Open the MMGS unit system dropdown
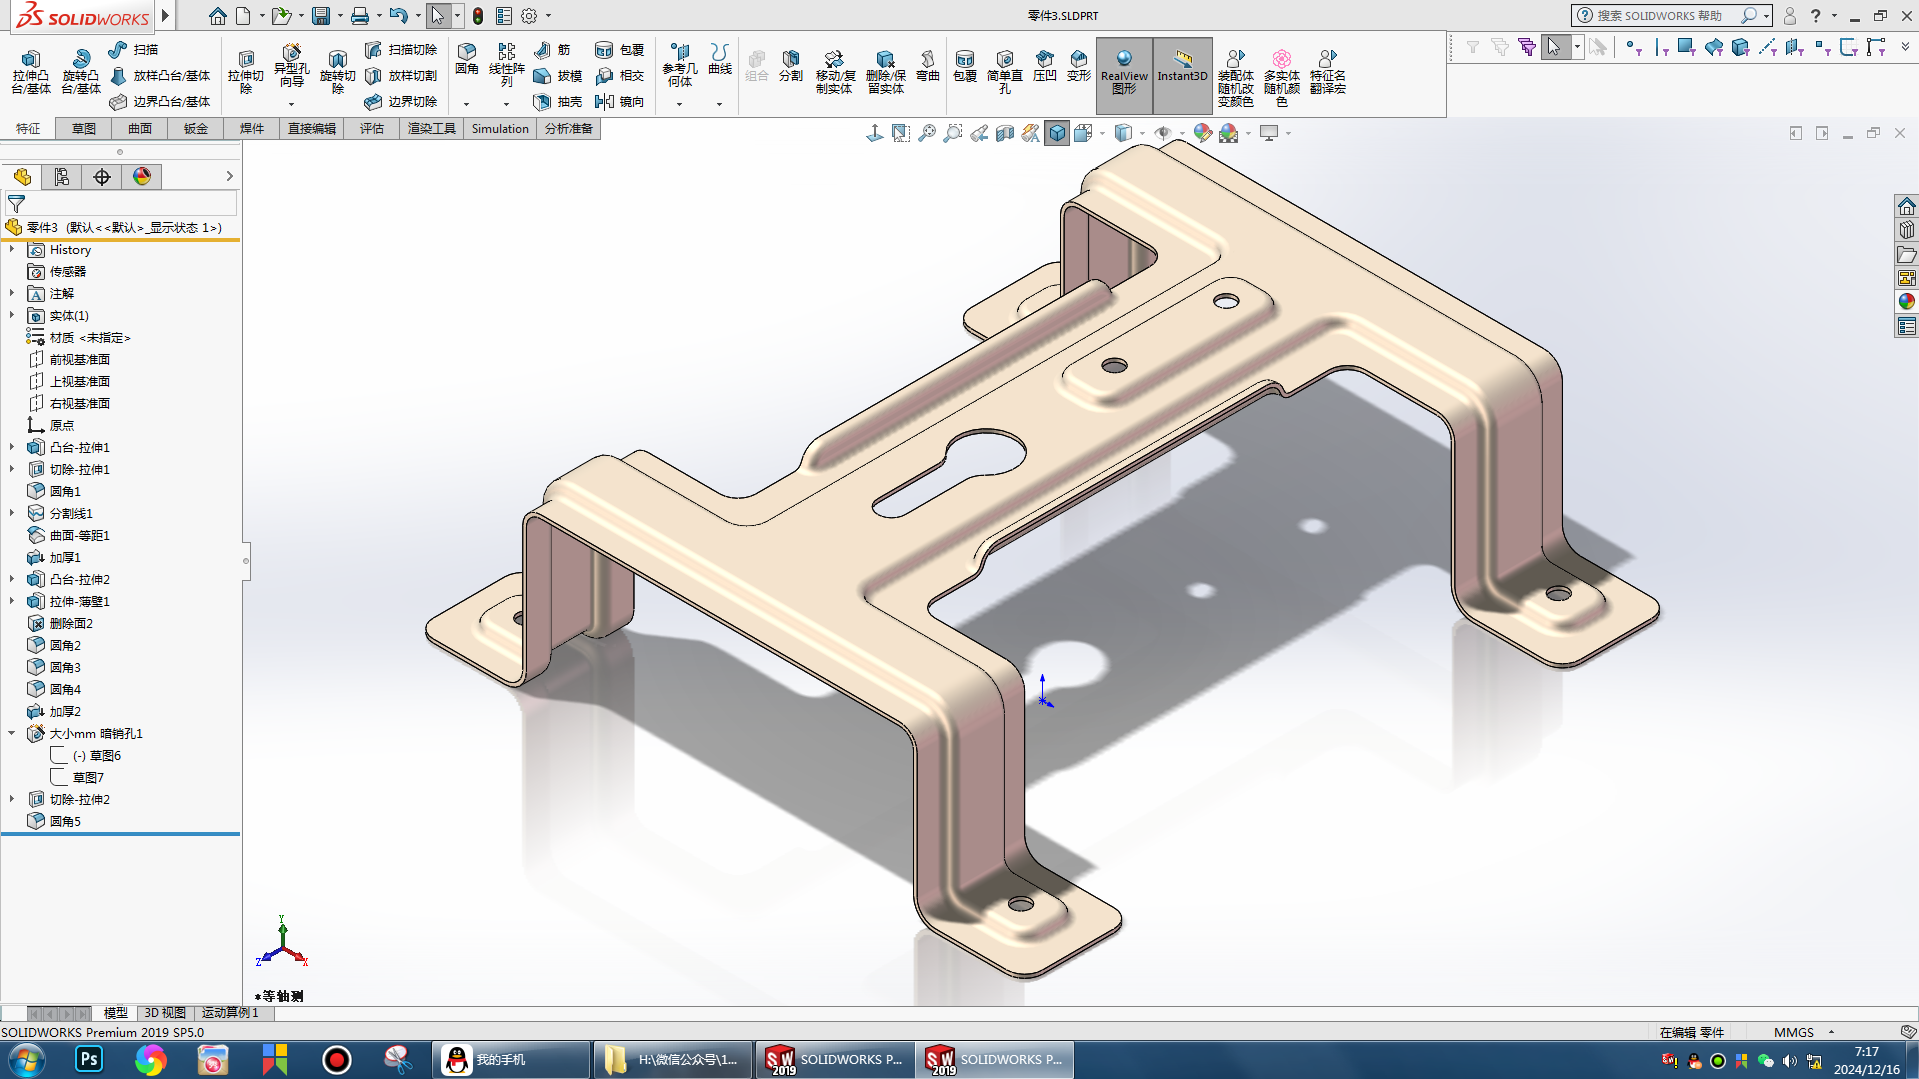Screen dimensions: 1919x1079 (1832, 1032)
